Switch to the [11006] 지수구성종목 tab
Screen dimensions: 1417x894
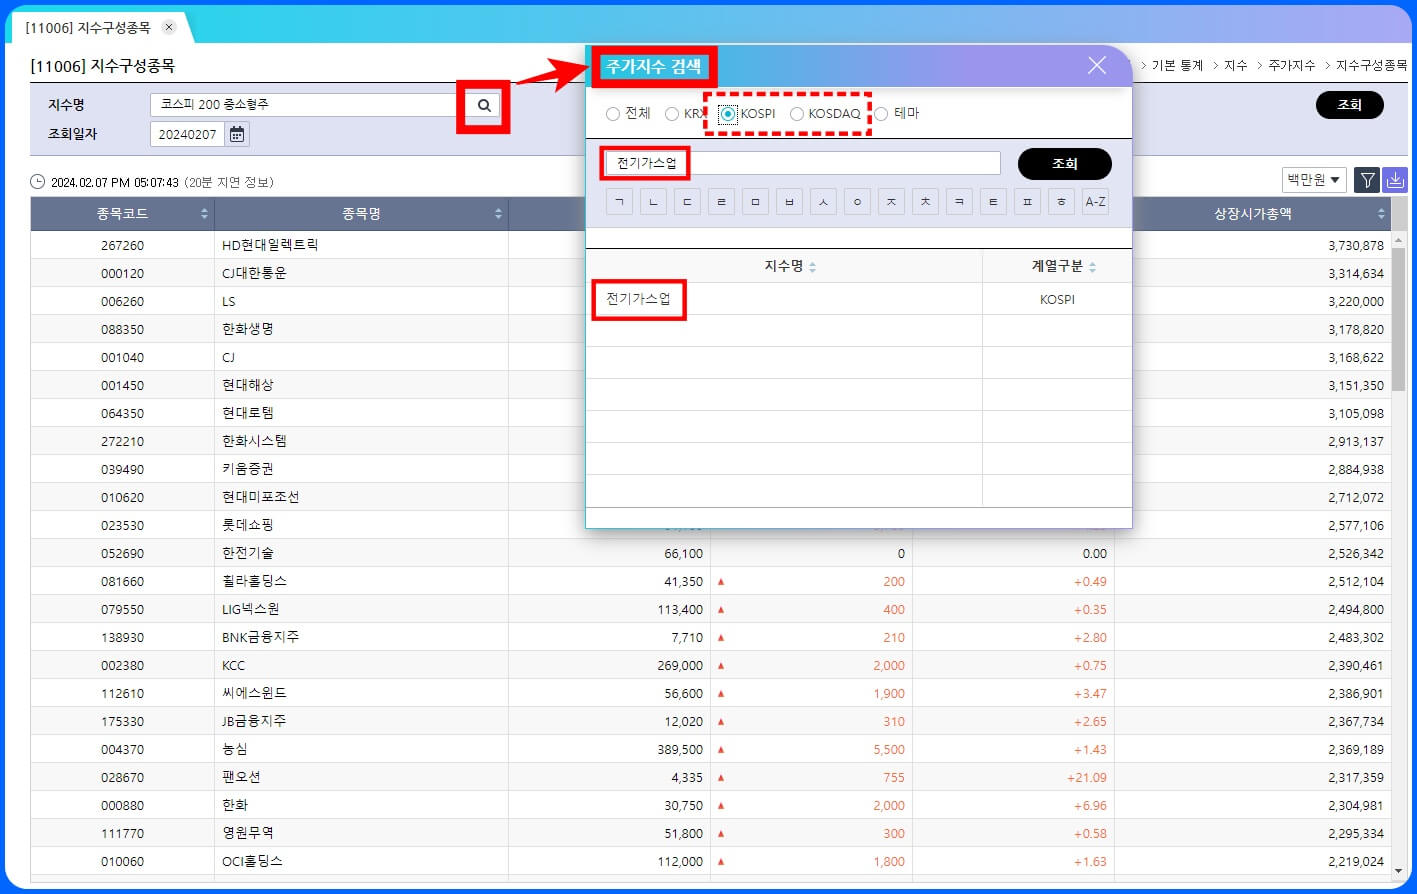[88, 27]
